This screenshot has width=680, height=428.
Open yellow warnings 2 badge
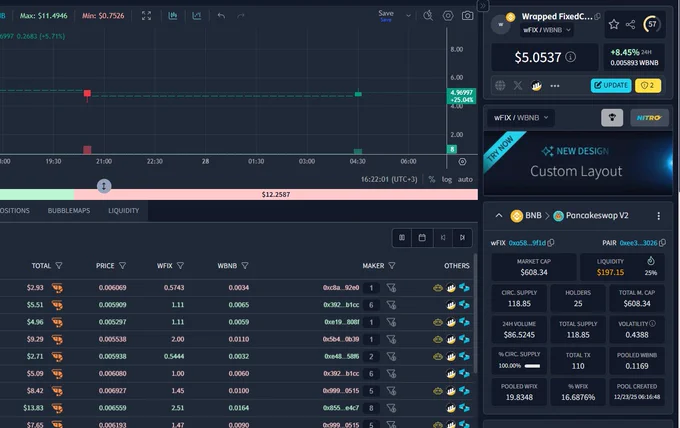tap(648, 85)
